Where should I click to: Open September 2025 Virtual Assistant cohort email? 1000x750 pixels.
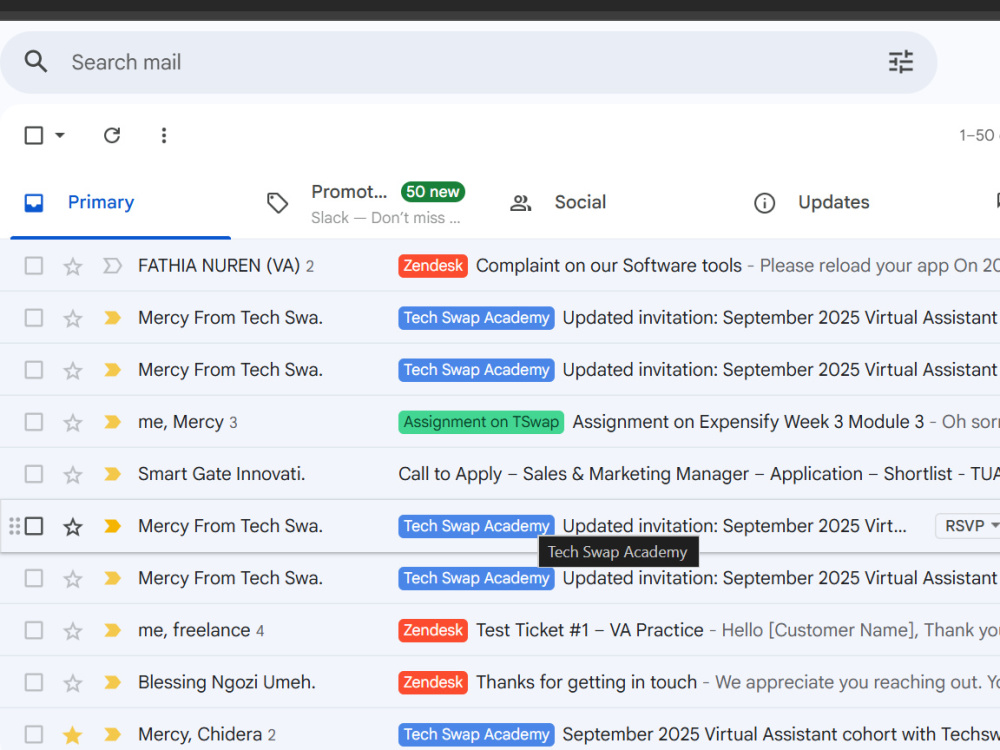pyautogui.click(x=781, y=735)
